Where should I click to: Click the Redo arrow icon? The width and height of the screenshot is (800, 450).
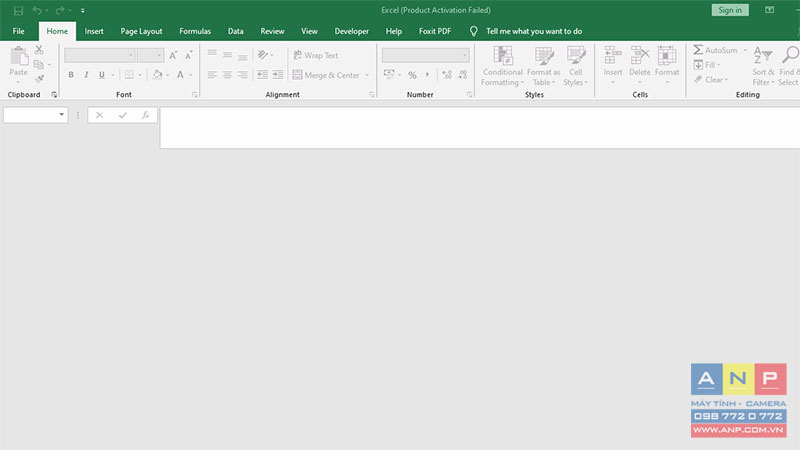coord(60,10)
